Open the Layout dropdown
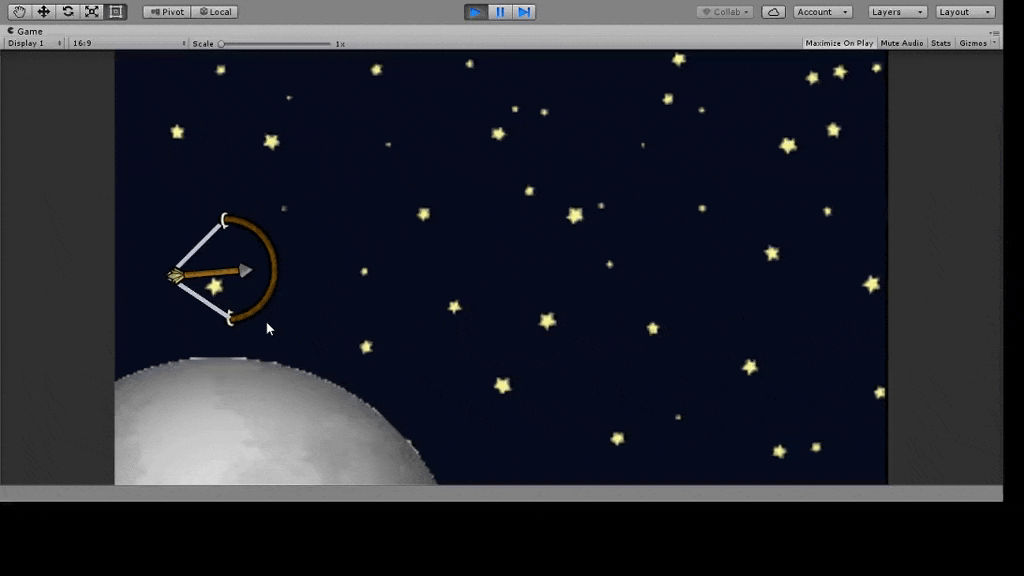Screen dimensions: 1024x576 [x=965, y=12]
